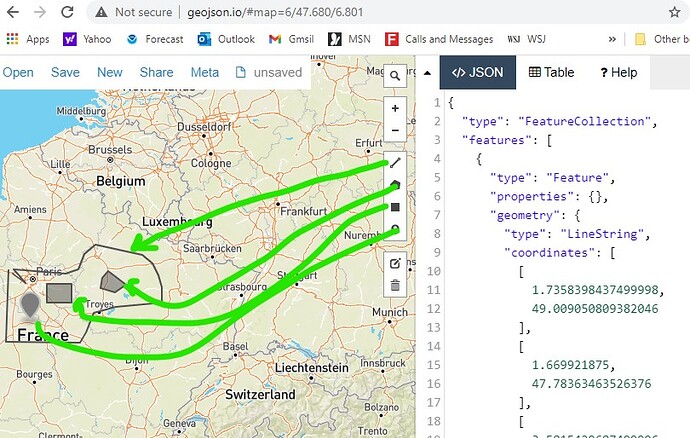
Task: Open the Help tab
Action: [x=618, y=72]
